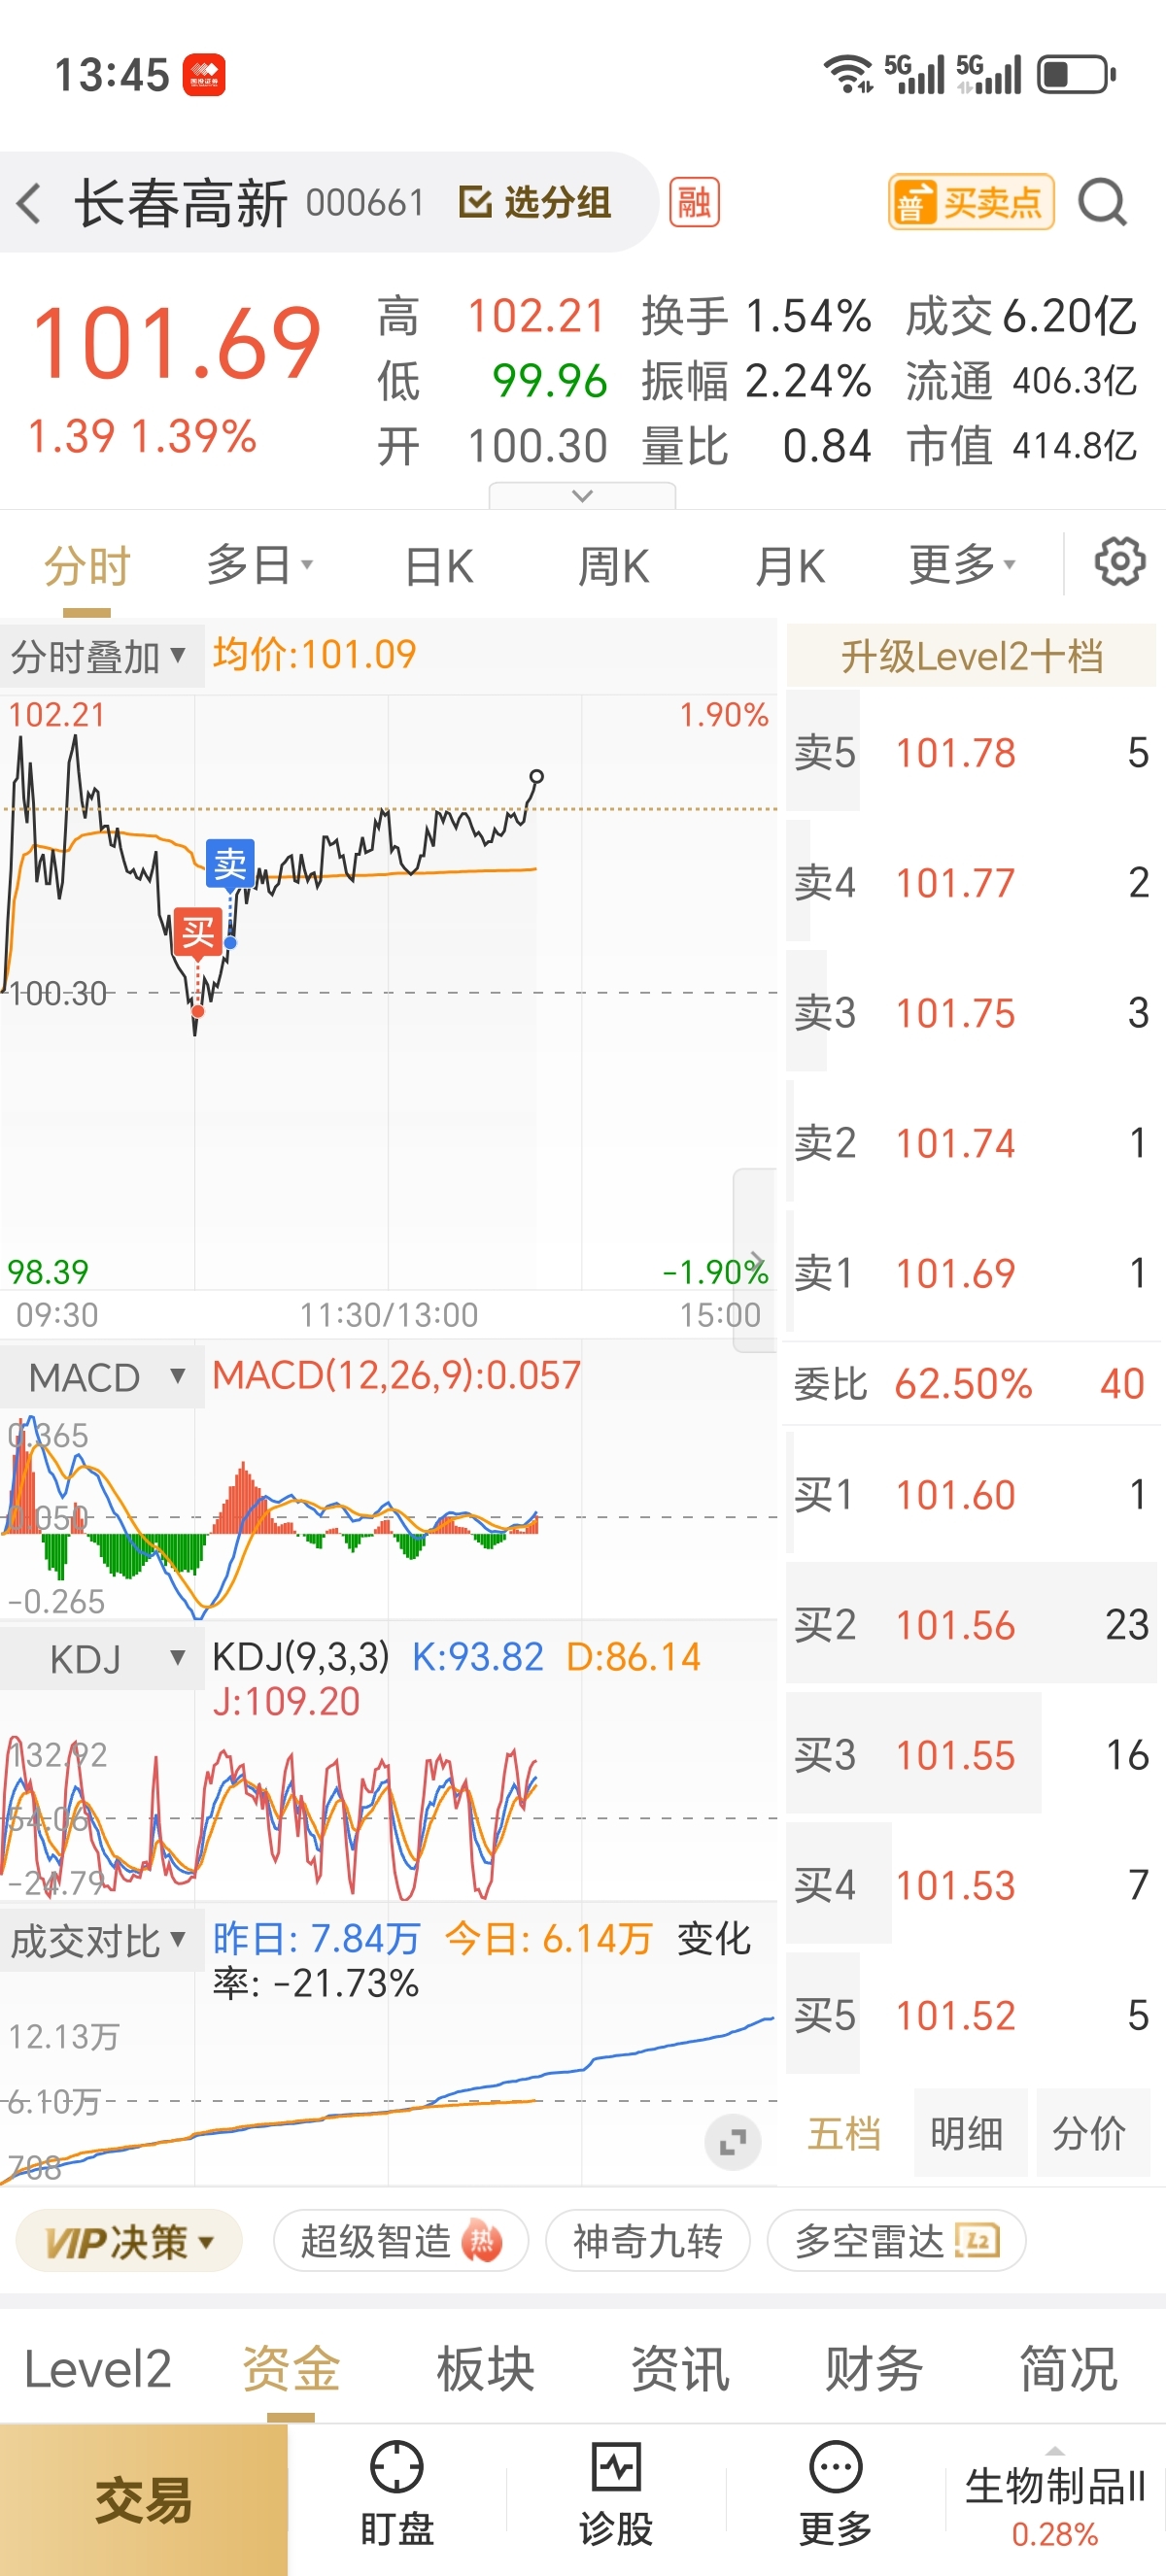Tap the red app notification icon in status bar

[x=204, y=75]
